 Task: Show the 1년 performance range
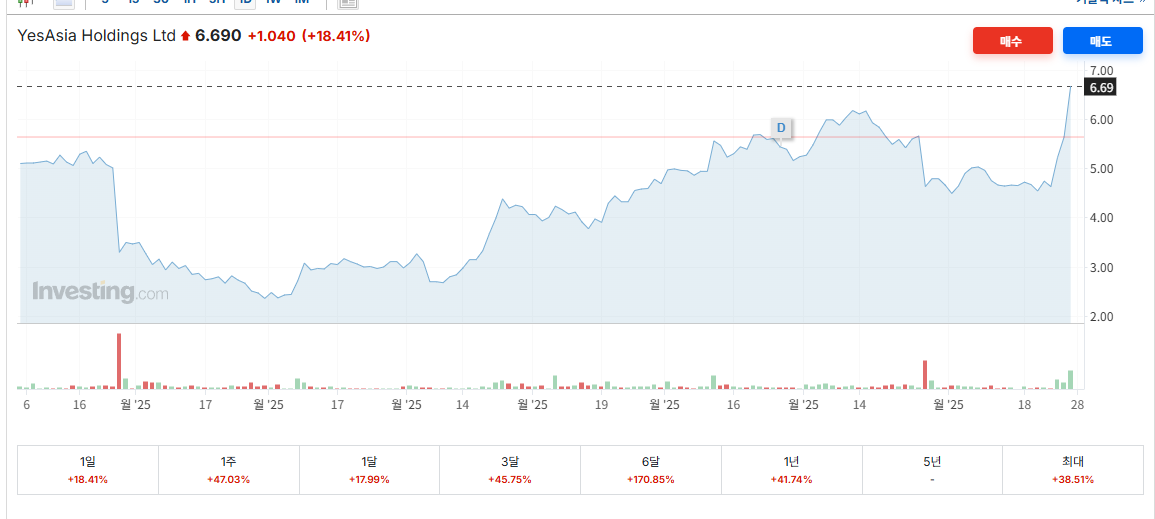coord(791,470)
